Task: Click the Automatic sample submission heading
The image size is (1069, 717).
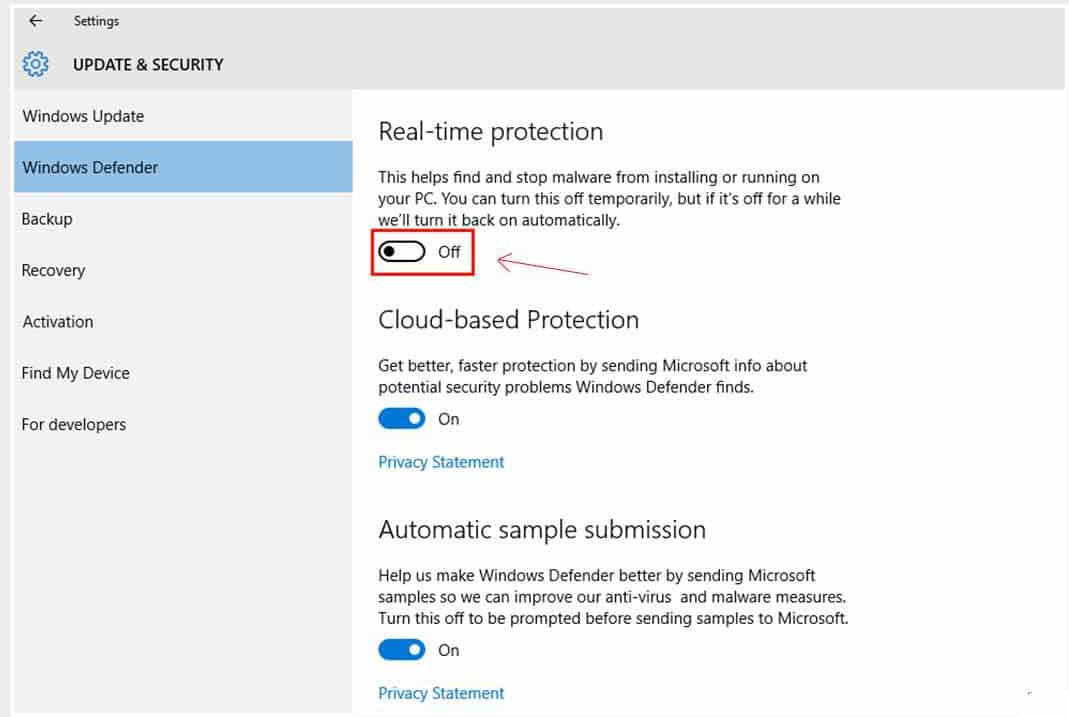Action: click(x=542, y=530)
